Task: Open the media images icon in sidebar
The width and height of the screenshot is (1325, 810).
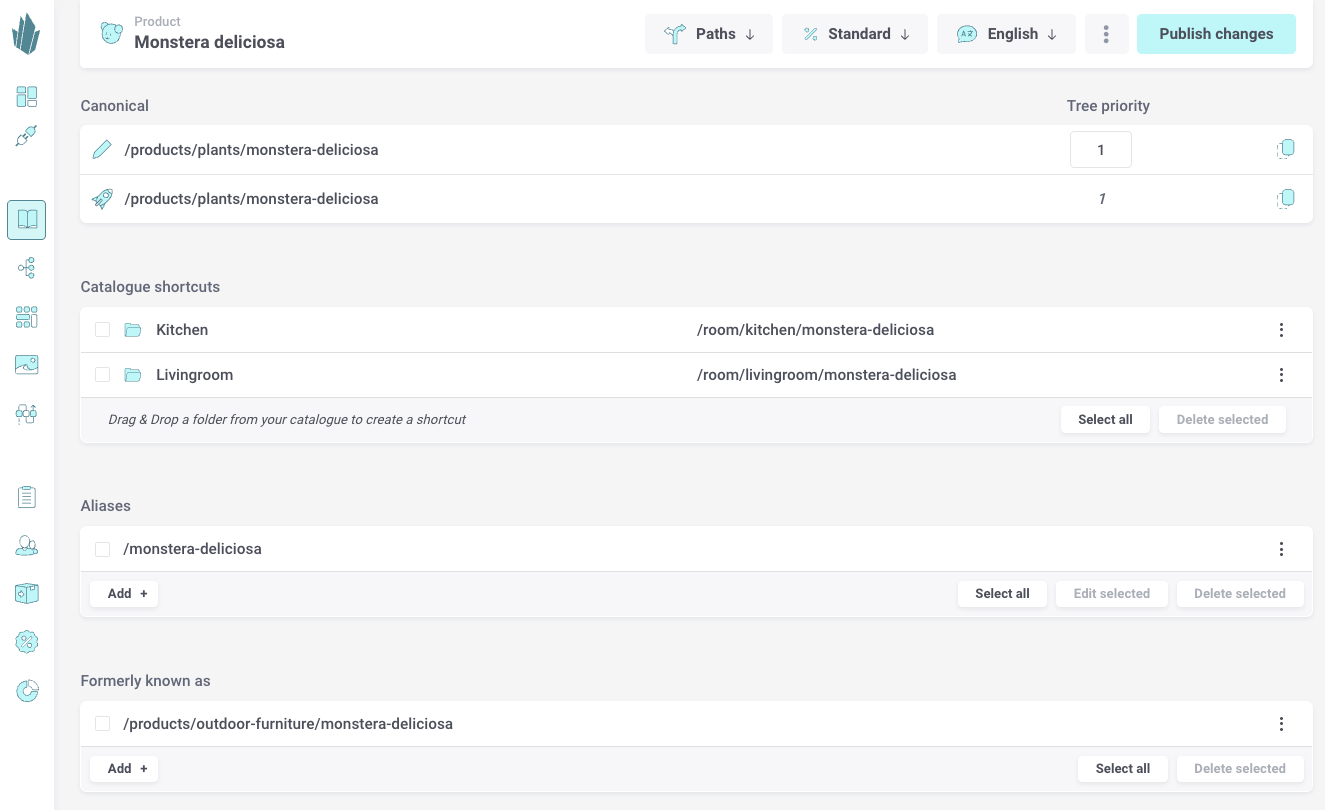Action: click(27, 365)
